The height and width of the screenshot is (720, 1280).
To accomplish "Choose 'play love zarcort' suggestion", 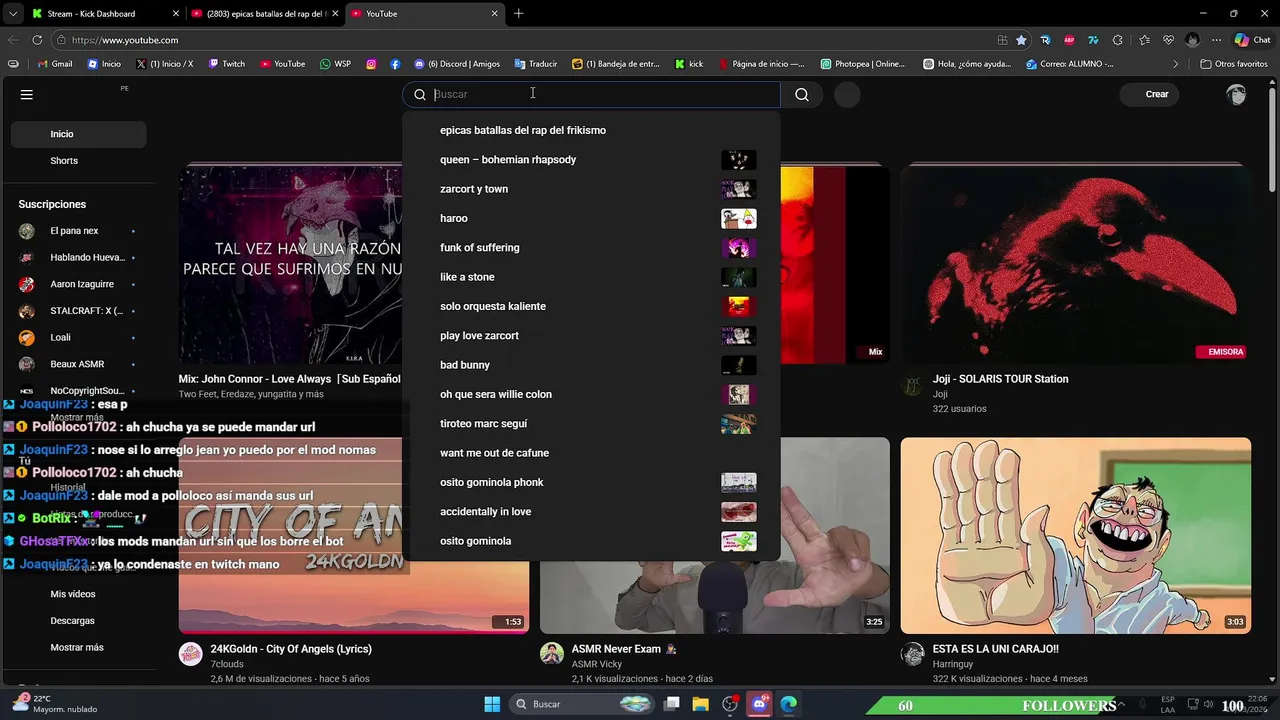I will [x=591, y=336].
